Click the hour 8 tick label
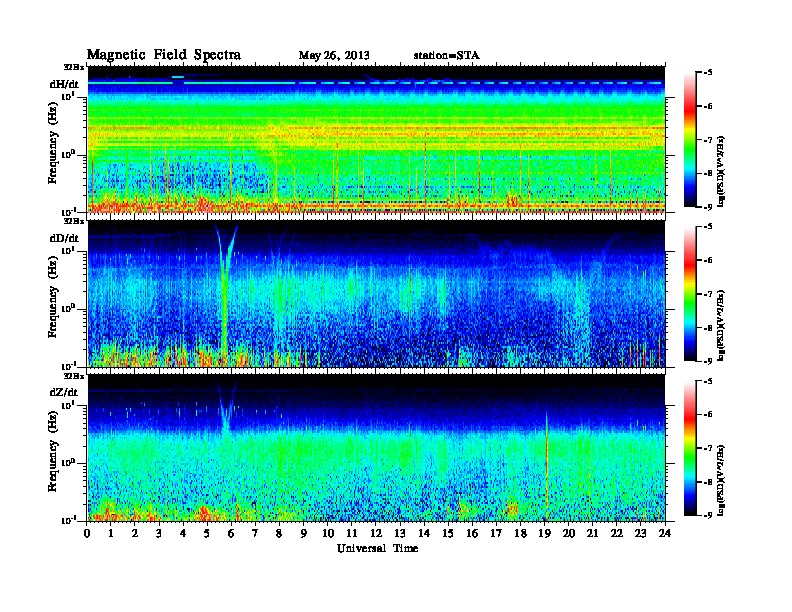The width and height of the screenshot is (792, 612). (279, 533)
